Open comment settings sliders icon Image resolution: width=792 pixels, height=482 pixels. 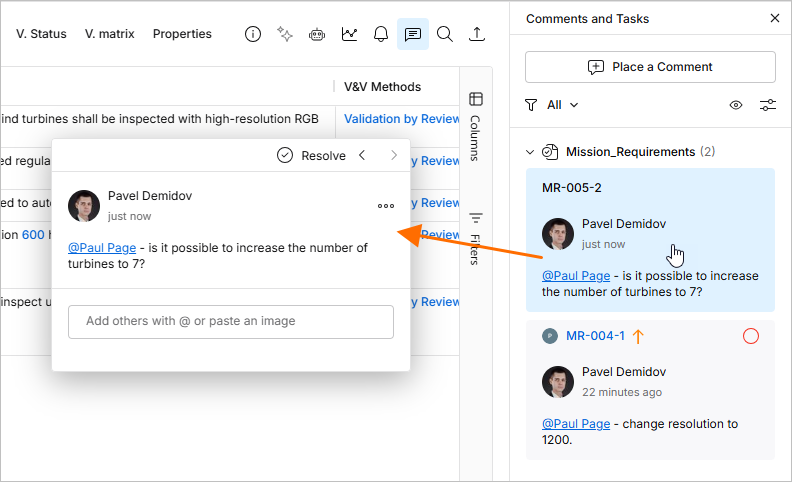tap(768, 105)
